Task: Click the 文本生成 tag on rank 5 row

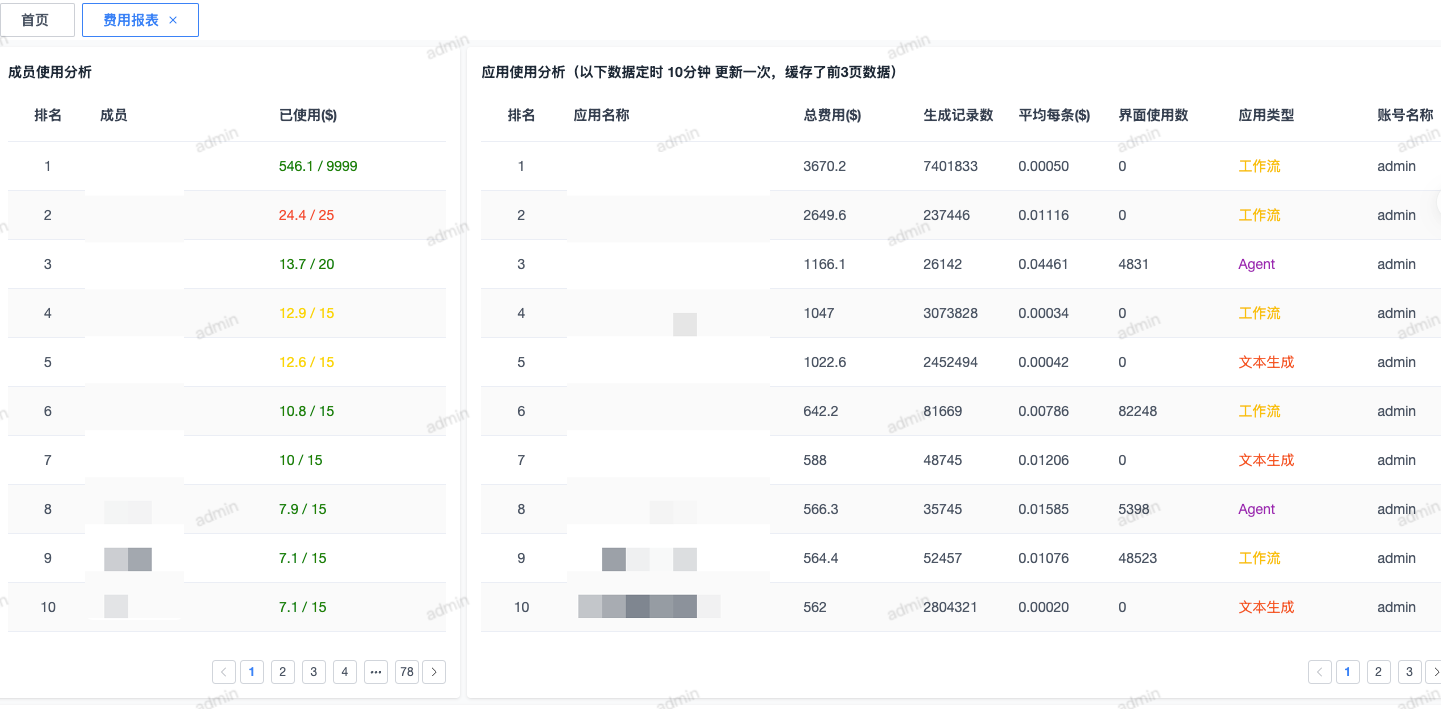Action: (x=1266, y=362)
